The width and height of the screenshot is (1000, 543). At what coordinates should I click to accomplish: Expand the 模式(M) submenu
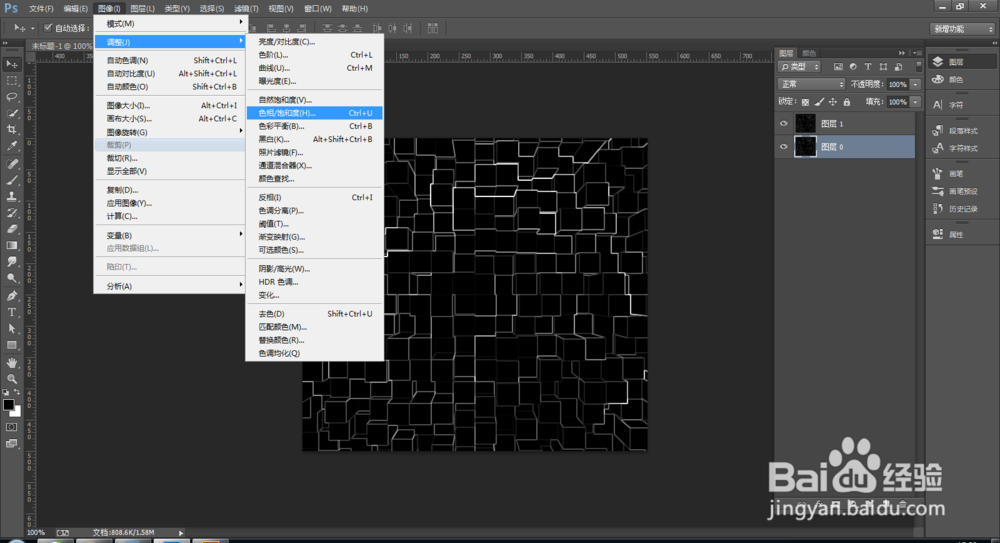pos(169,24)
